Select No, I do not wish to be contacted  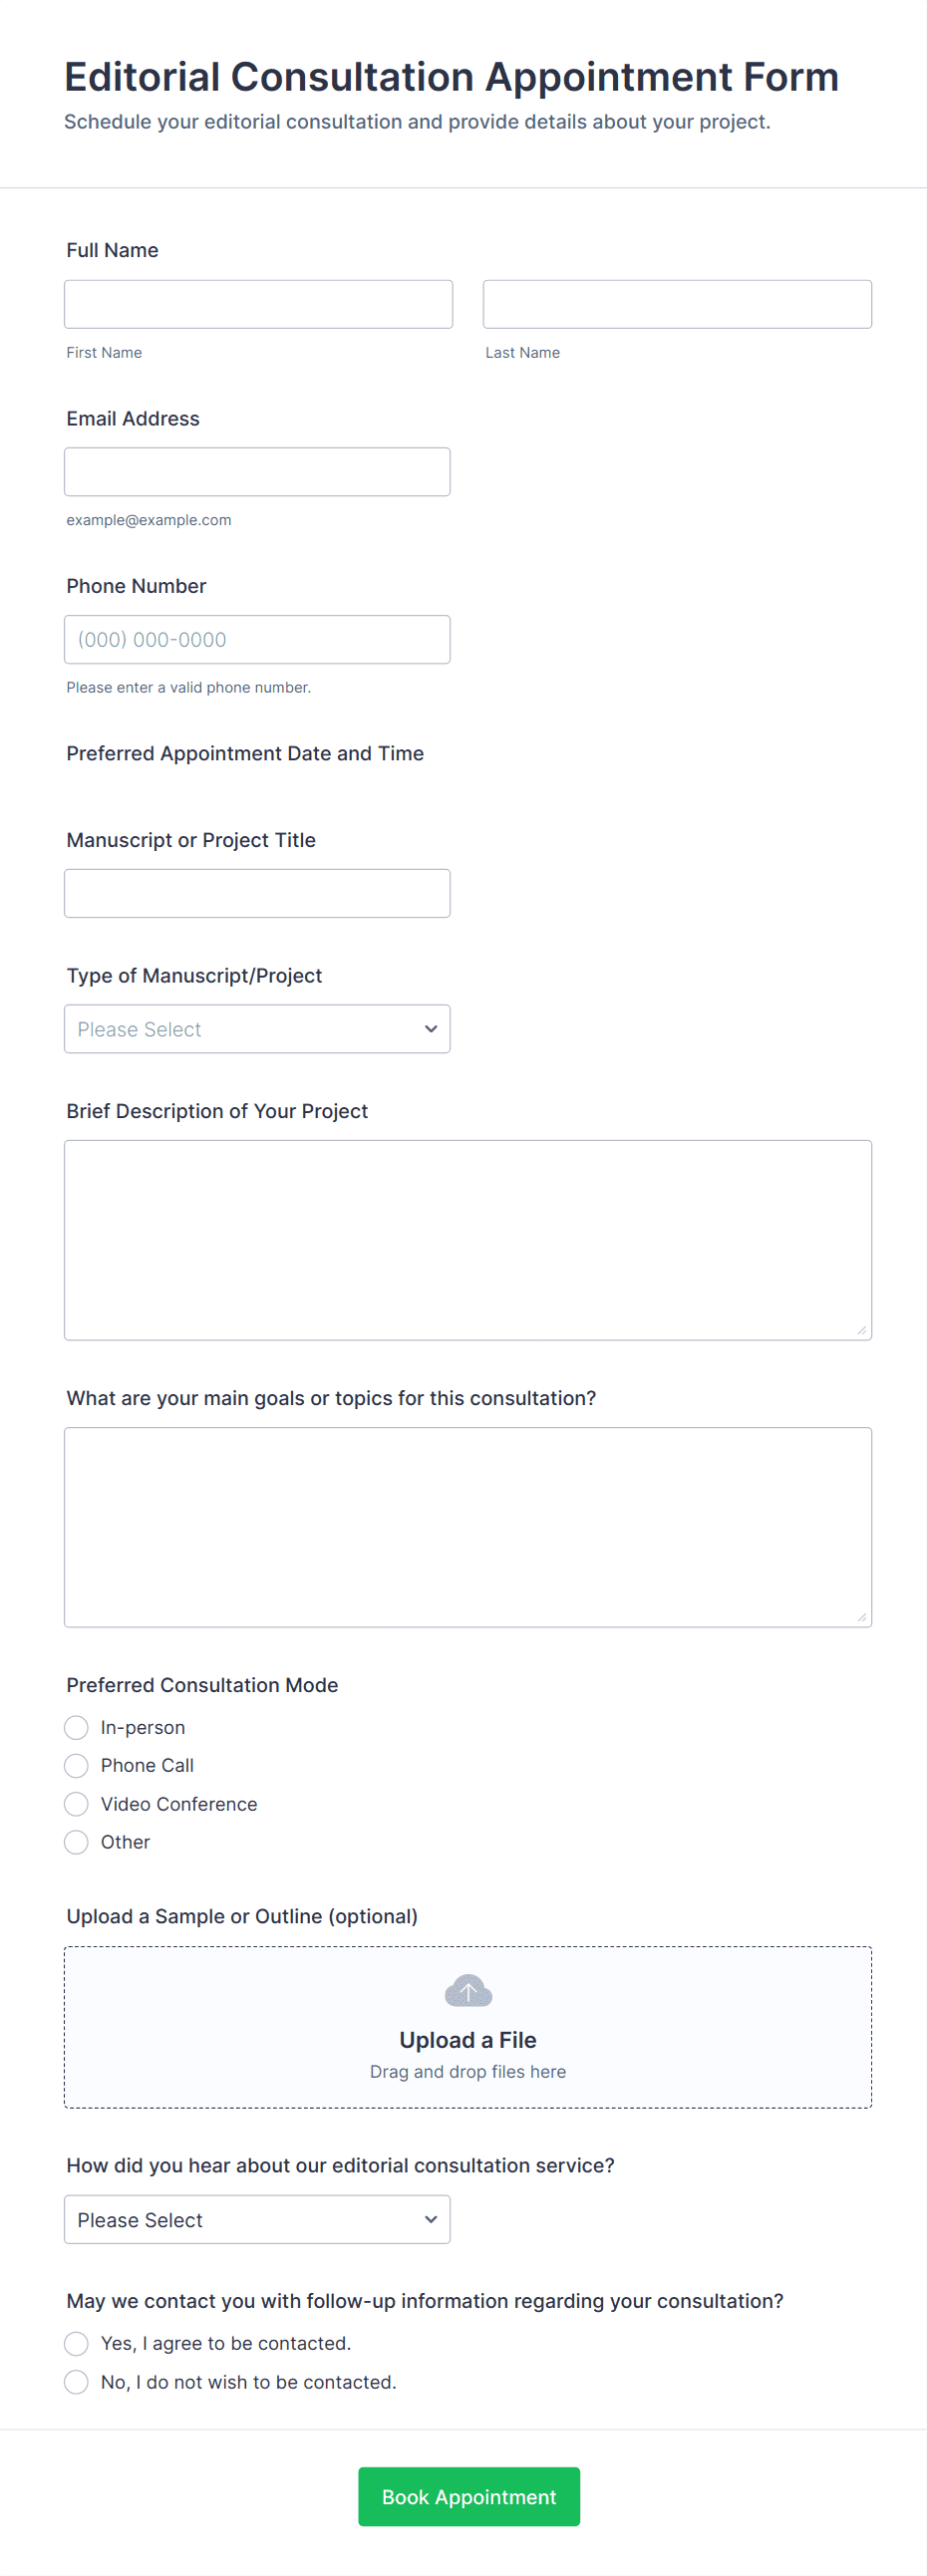pyautogui.click(x=76, y=2382)
